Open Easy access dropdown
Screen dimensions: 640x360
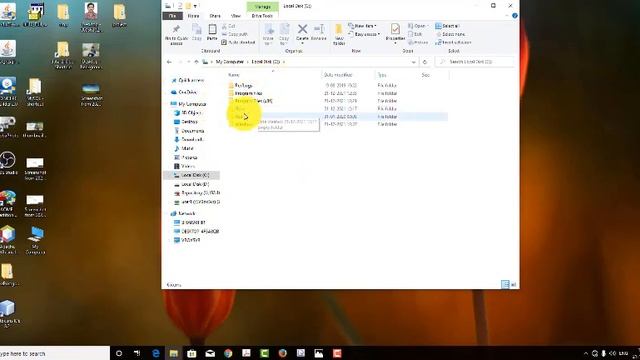[x=364, y=34]
